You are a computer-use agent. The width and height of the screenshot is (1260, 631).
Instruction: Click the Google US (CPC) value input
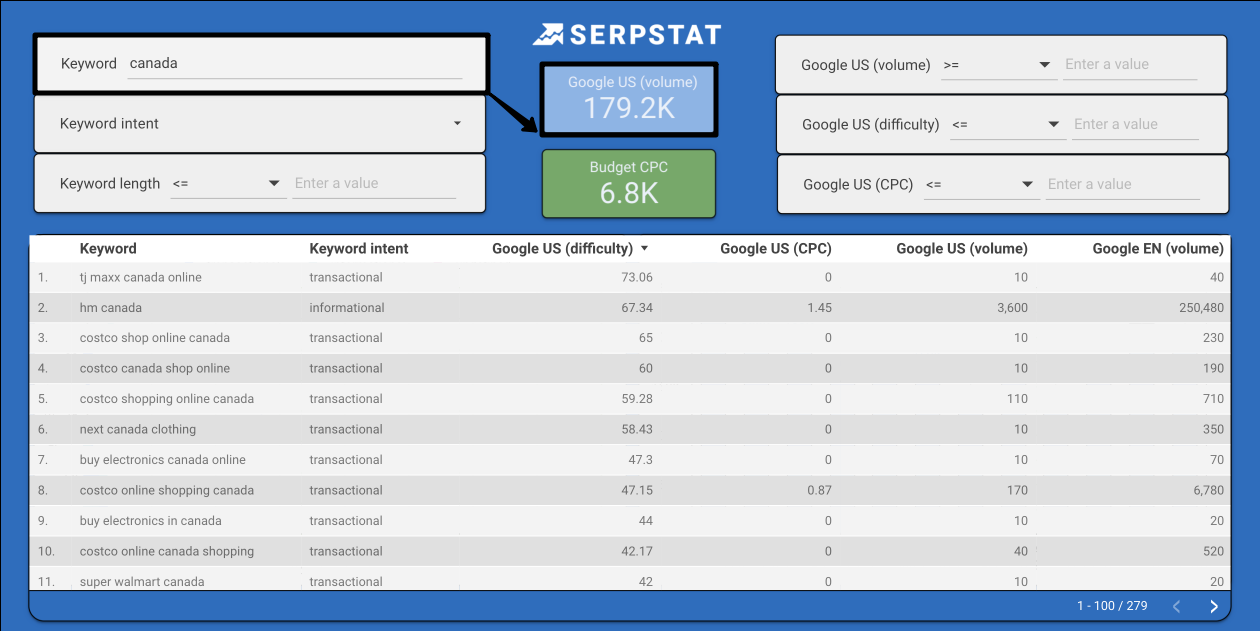click(x=1122, y=185)
